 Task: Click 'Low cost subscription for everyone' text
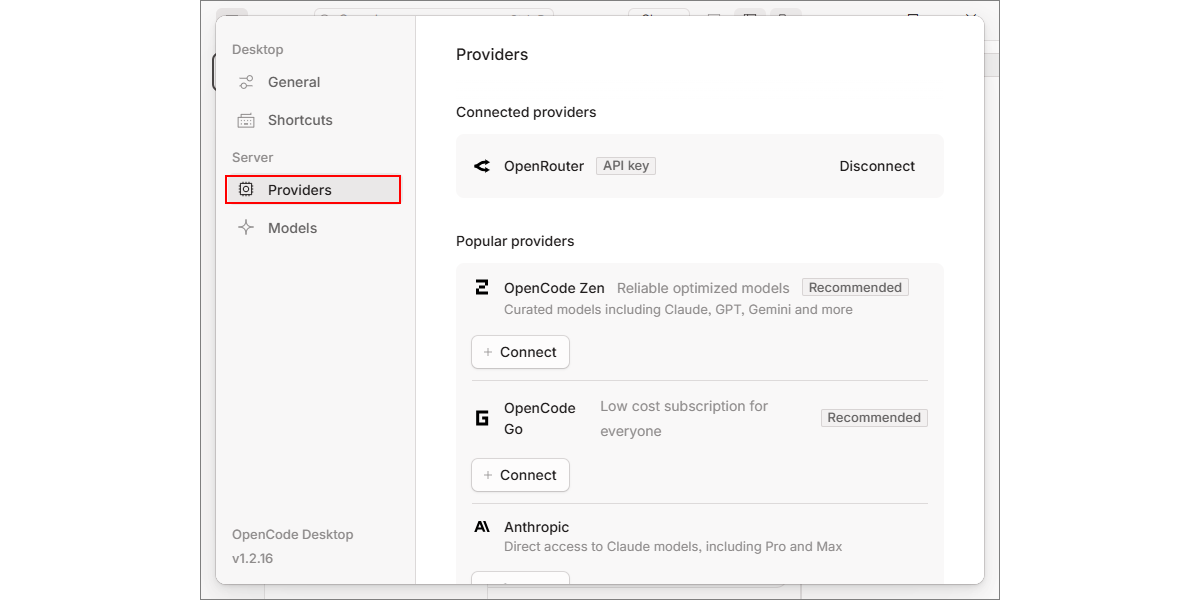click(684, 419)
